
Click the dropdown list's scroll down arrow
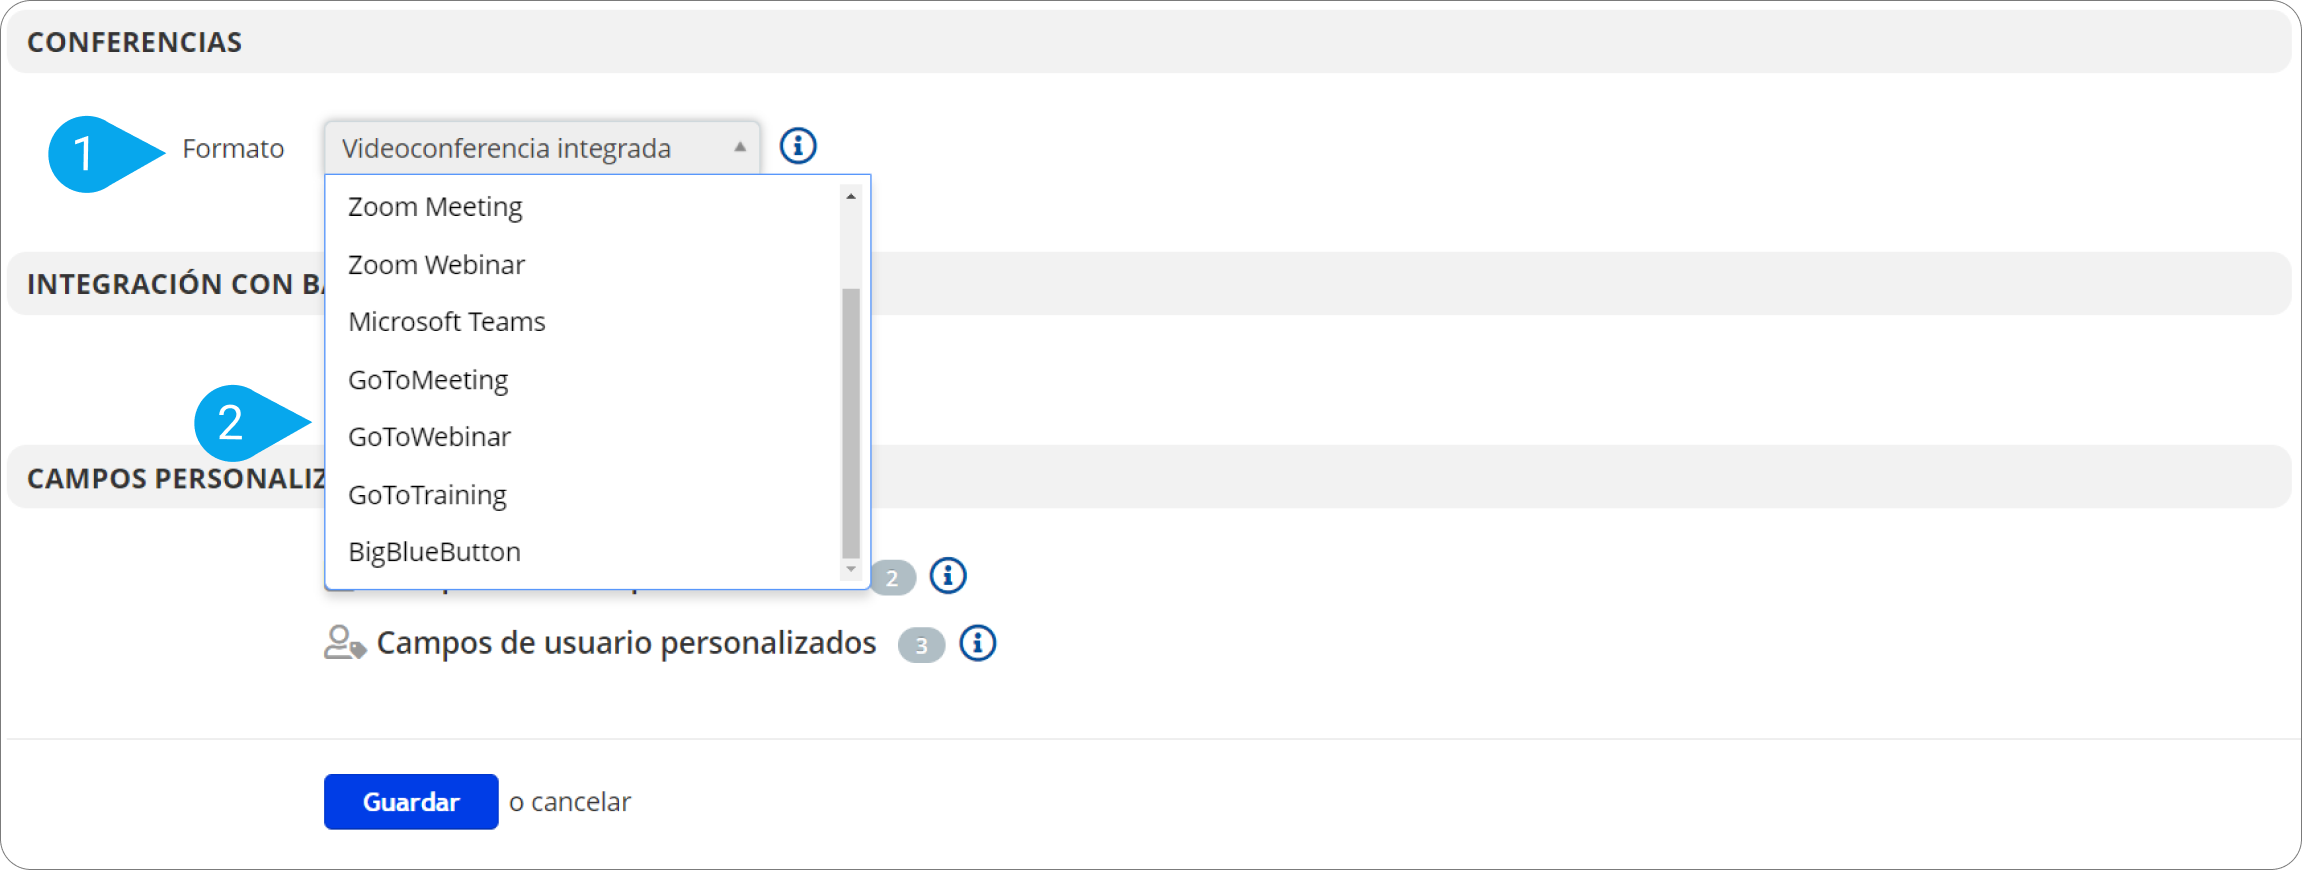pyautogui.click(x=851, y=569)
